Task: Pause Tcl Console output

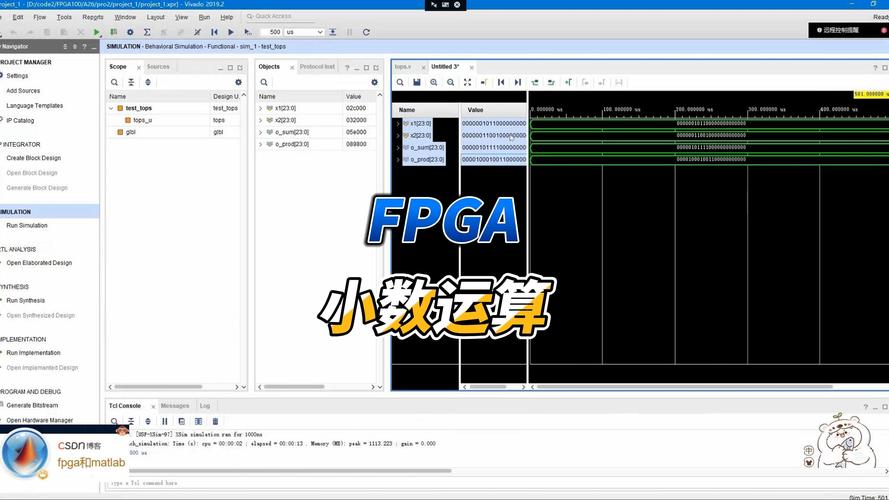Action: (164, 421)
